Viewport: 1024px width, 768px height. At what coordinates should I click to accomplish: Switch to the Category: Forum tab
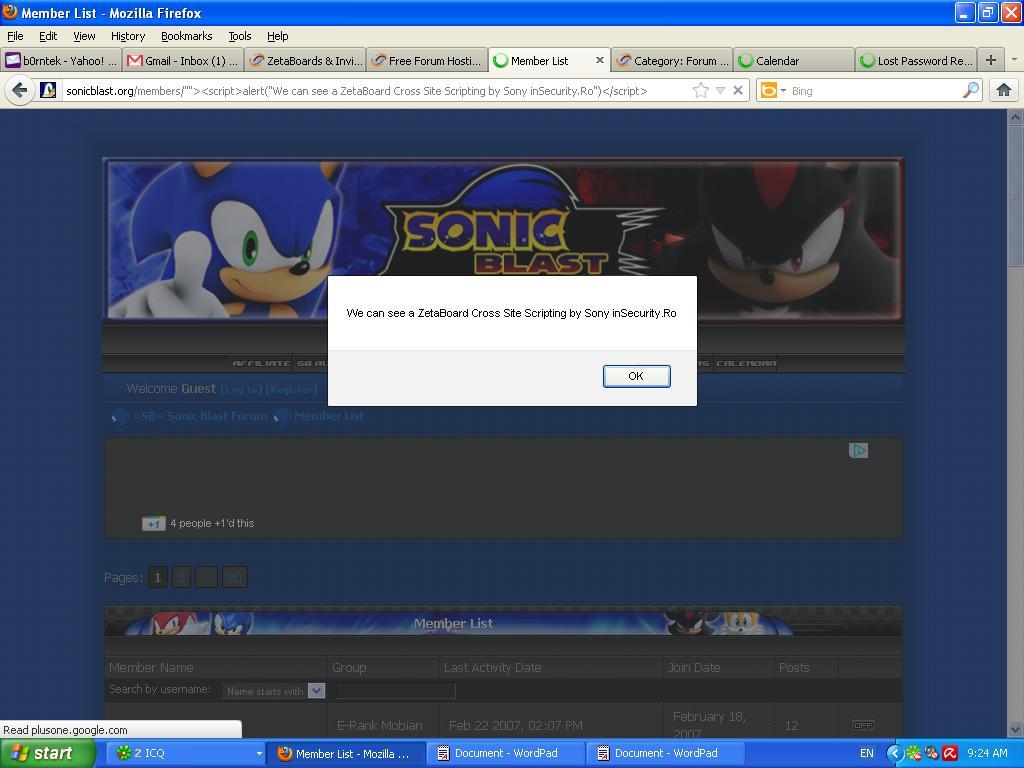click(x=672, y=61)
